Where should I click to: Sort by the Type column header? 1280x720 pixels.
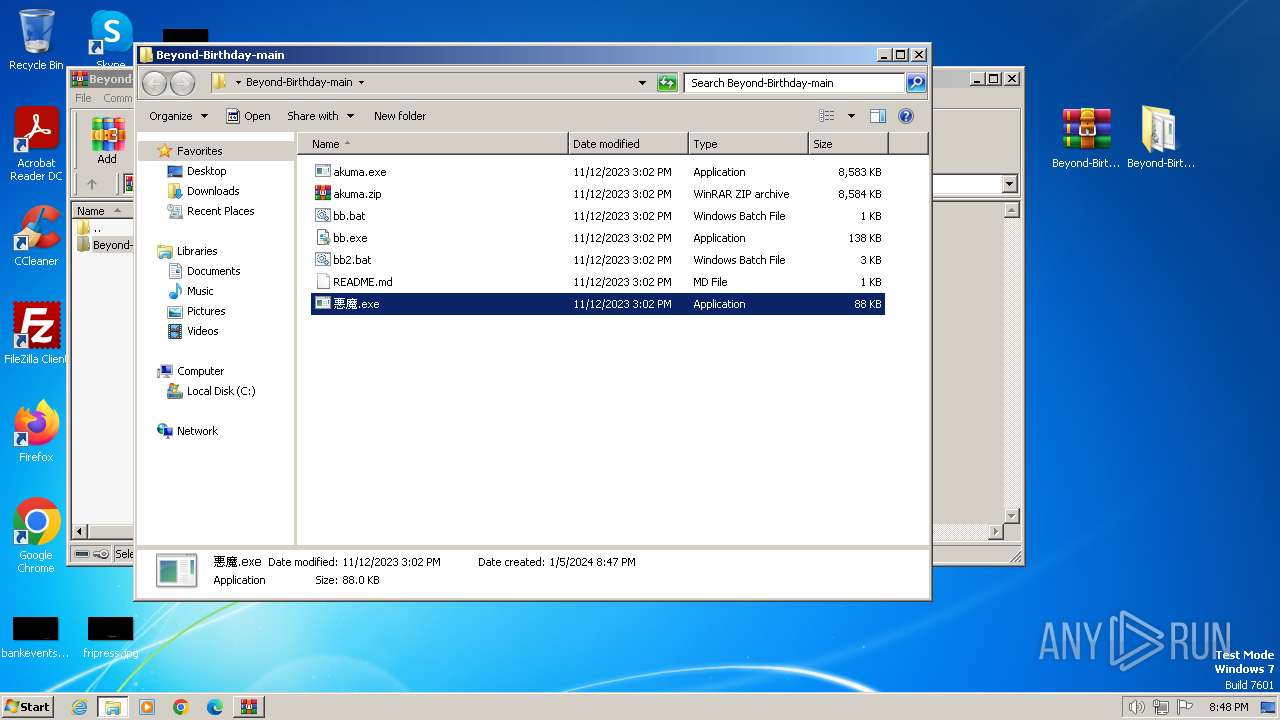748,144
